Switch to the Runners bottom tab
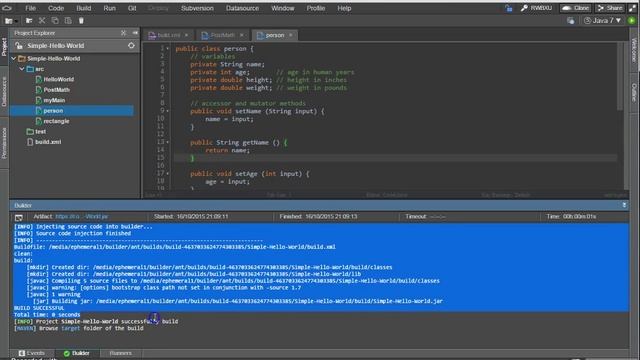640x360 pixels. click(x=120, y=353)
